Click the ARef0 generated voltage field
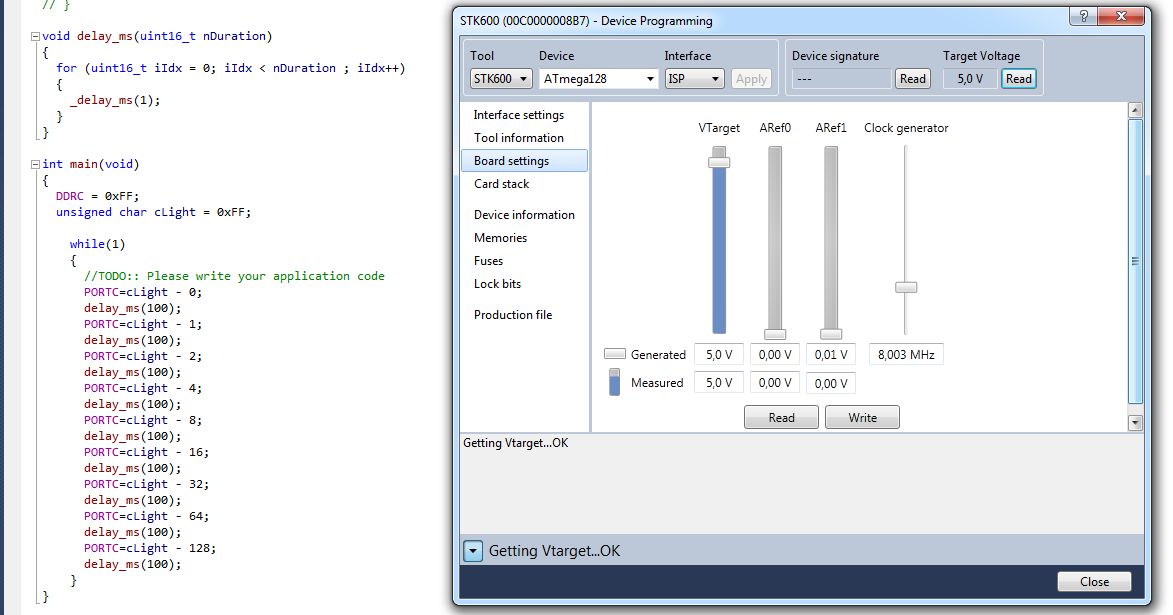 click(775, 355)
